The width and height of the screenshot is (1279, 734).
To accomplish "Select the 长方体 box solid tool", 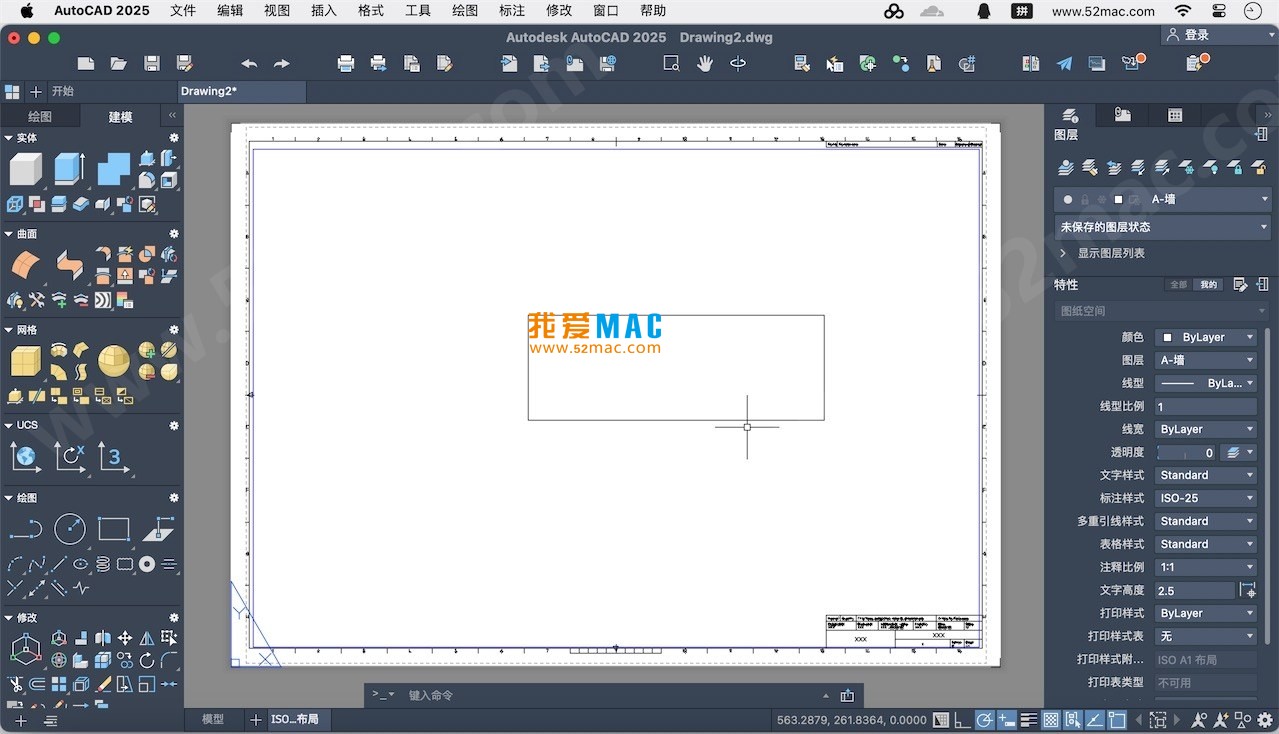I will [x=25, y=168].
